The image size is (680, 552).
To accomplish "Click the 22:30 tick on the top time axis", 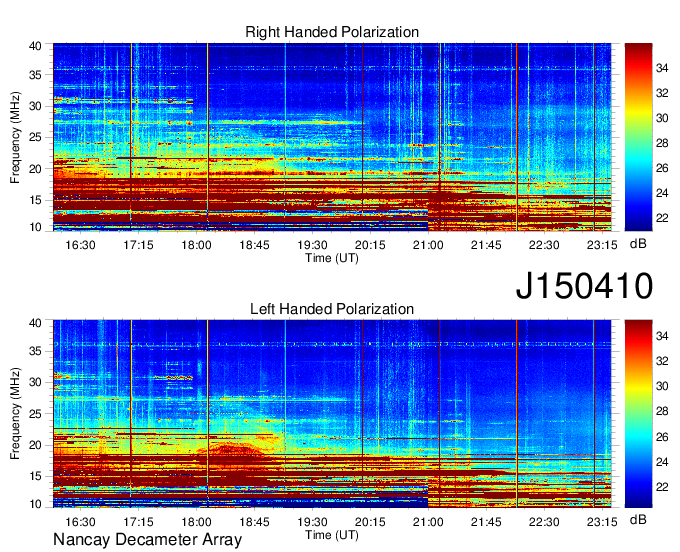I will [x=544, y=245].
